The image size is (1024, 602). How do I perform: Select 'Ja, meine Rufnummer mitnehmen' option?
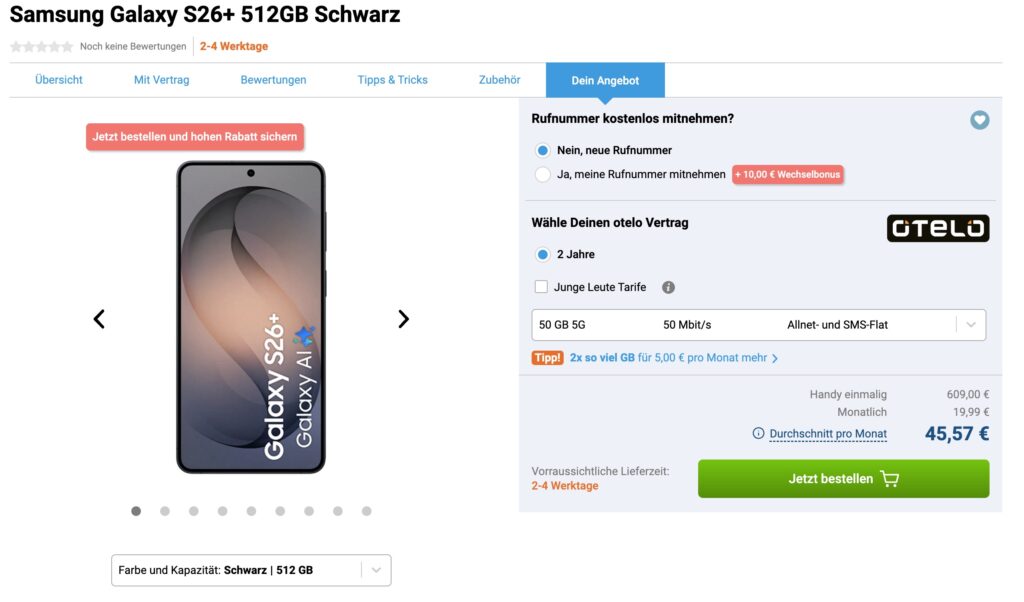pos(543,174)
